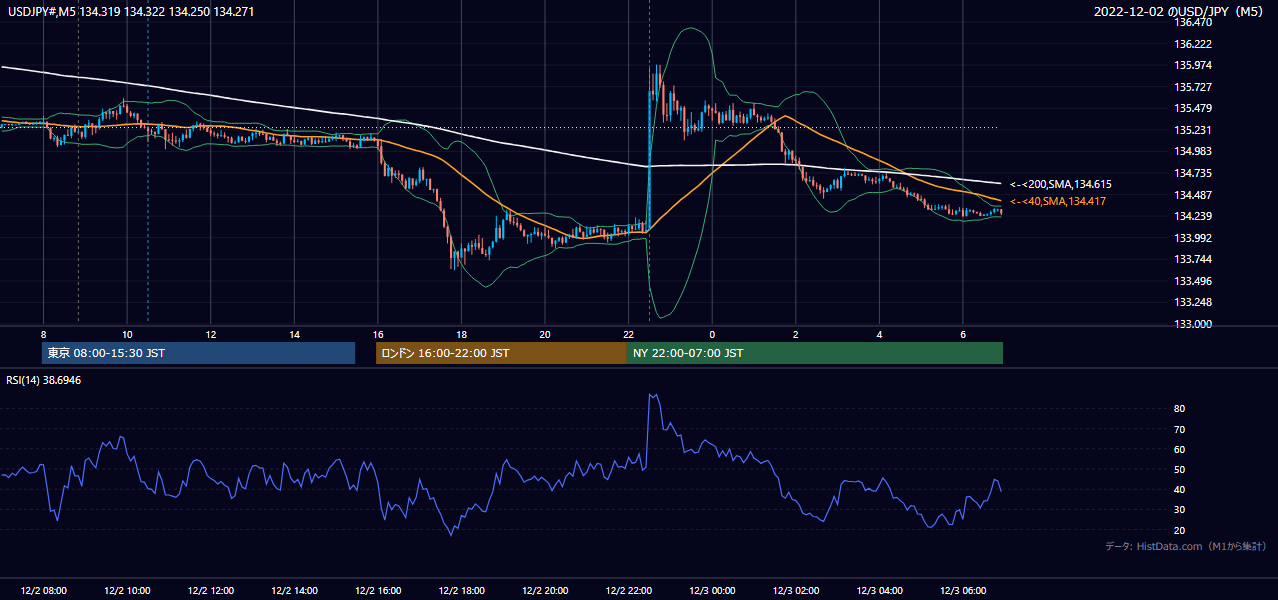Image resolution: width=1278 pixels, height=600 pixels.
Task: Click RSI scale value 70
Action: pyautogui.click(x=1180, y=429)
